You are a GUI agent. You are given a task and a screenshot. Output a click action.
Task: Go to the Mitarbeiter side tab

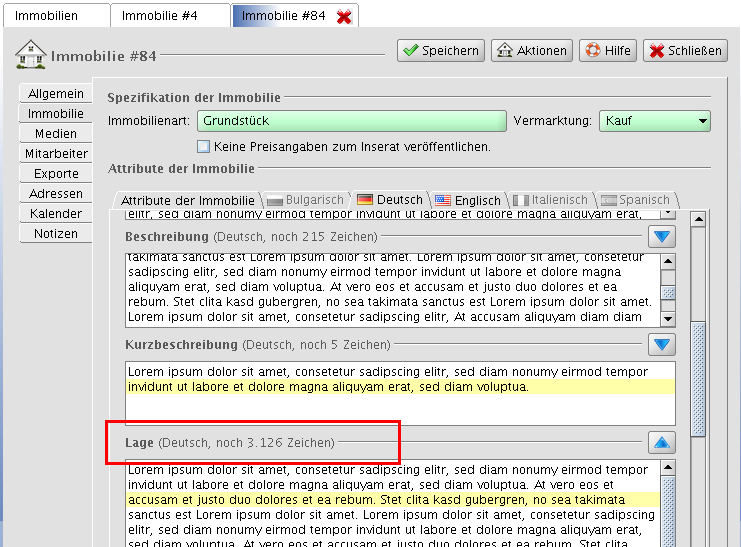(55, 154)
